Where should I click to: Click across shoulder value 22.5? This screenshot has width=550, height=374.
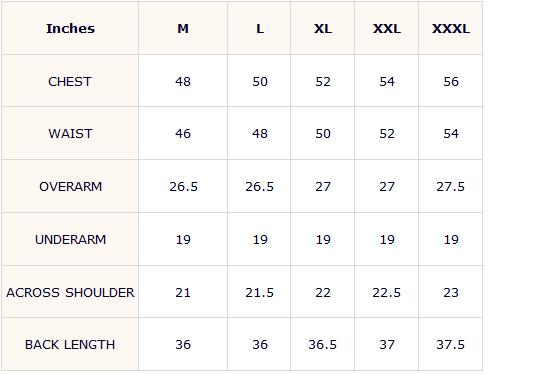(387, 292)
